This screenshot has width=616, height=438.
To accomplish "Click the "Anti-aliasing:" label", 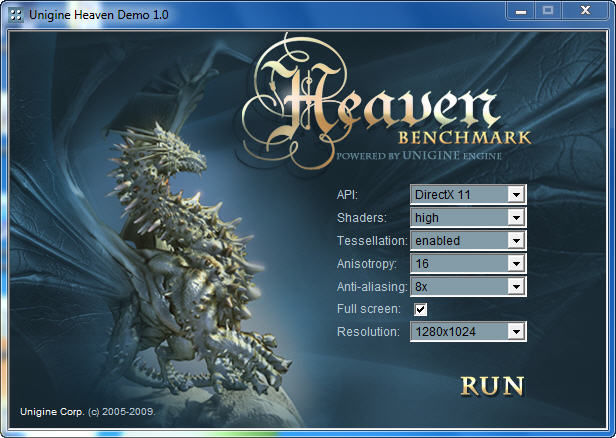I will [x=372, y=287].
